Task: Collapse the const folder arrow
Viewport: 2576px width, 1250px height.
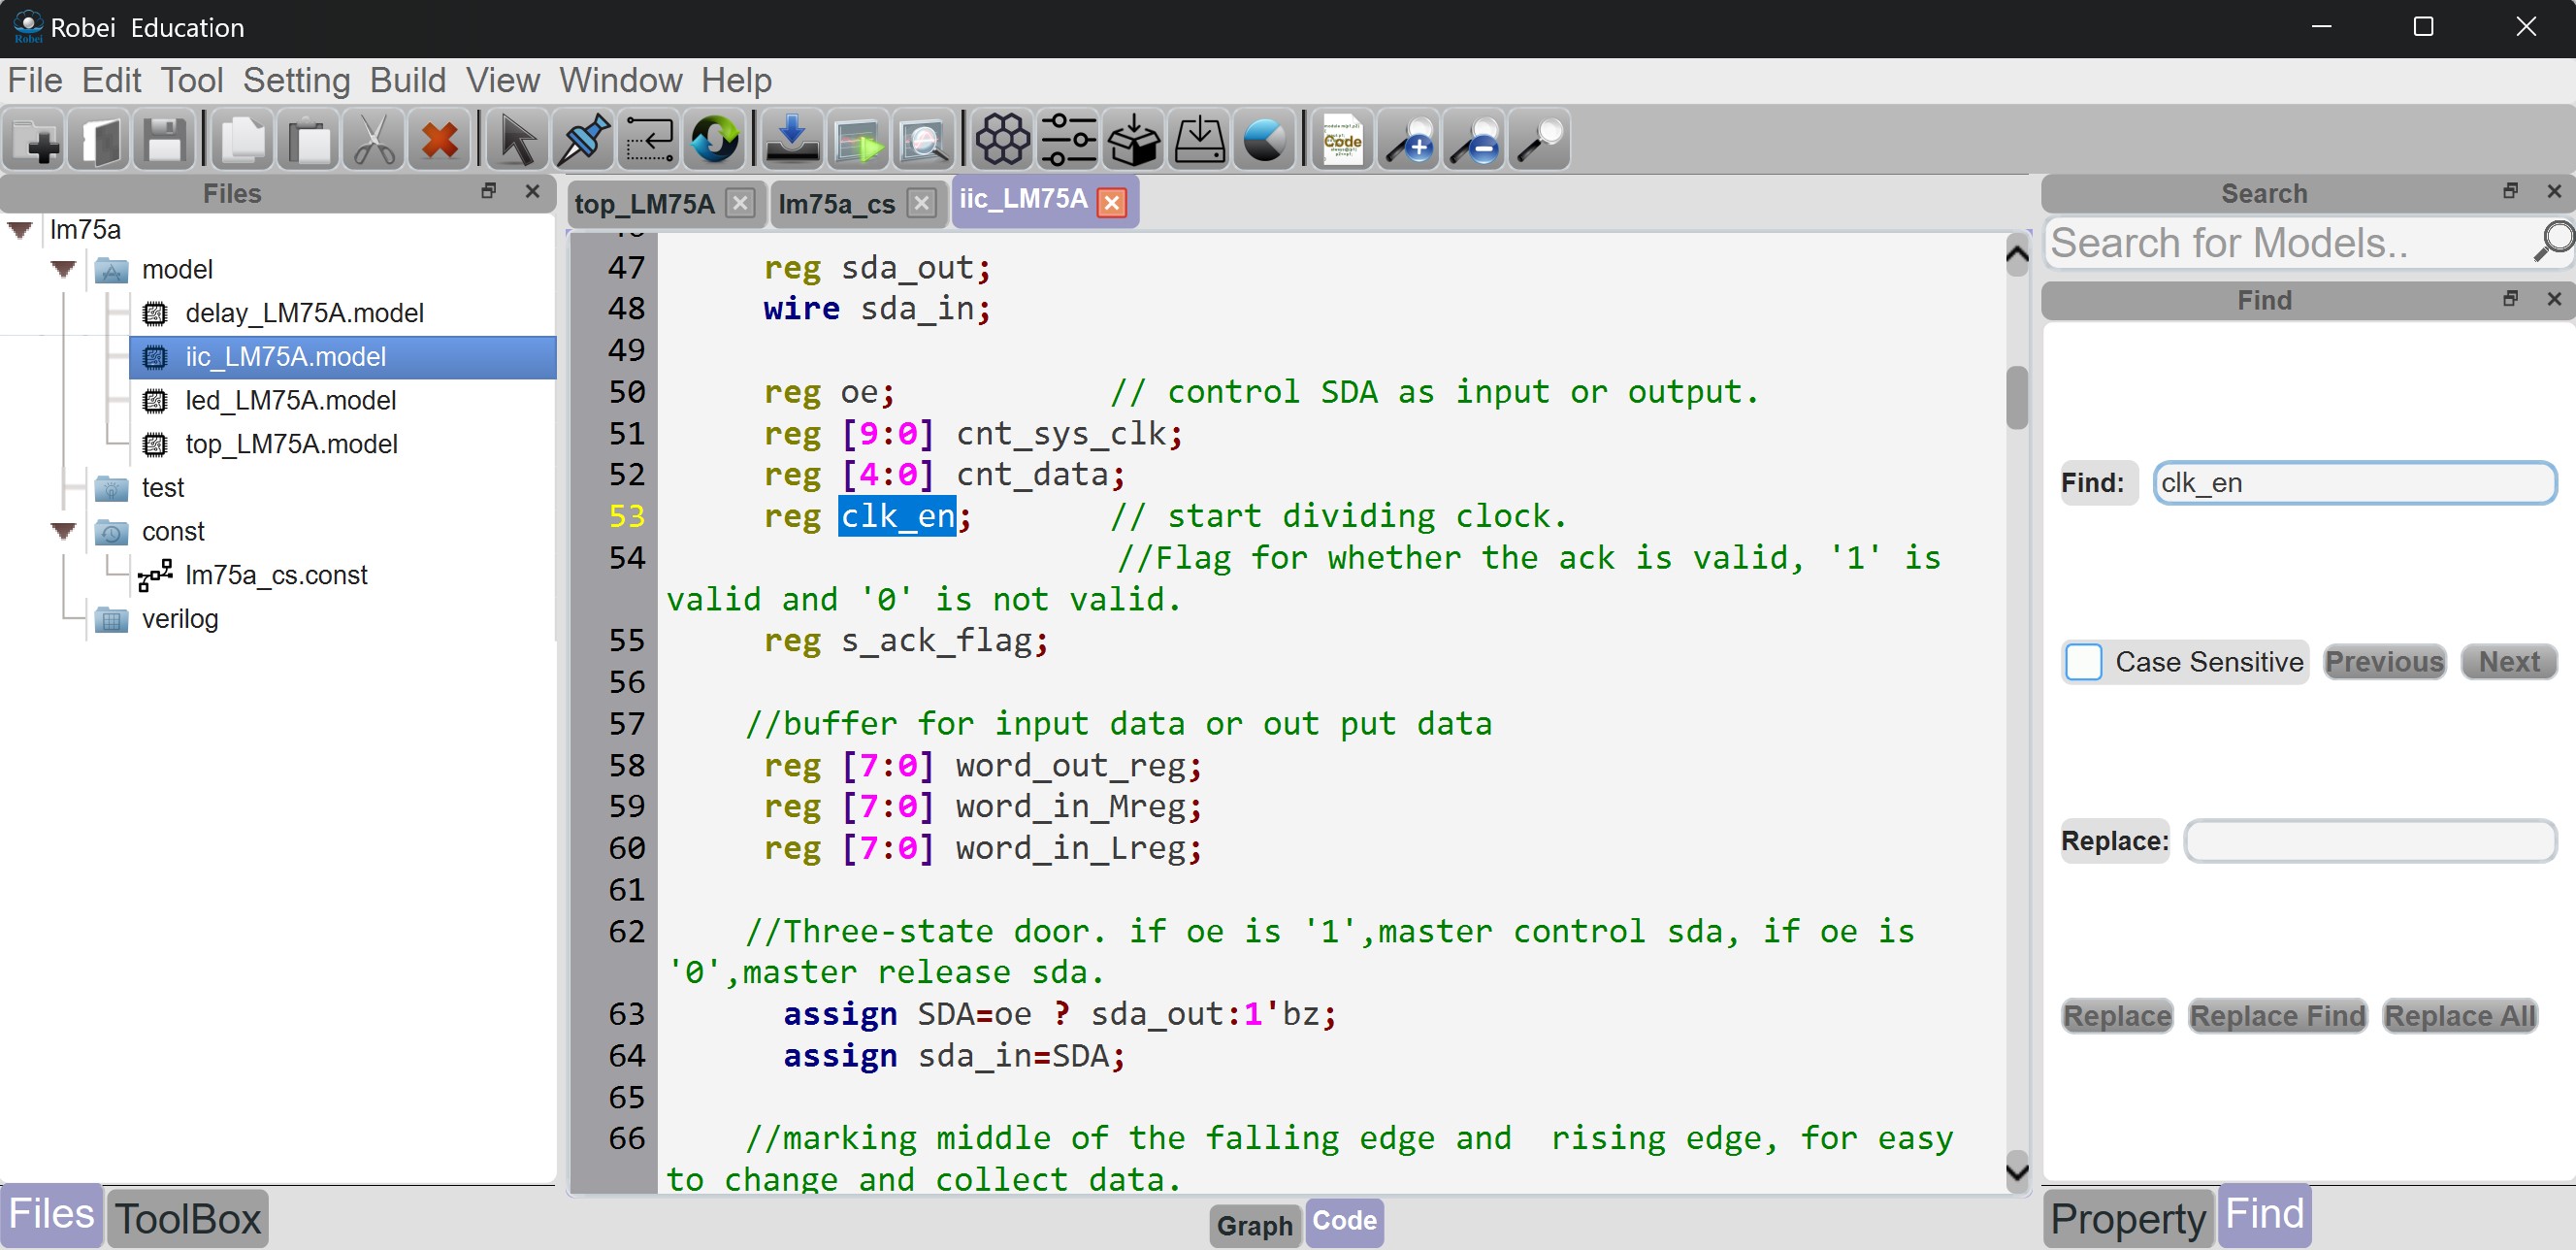Action: click(63, 531)
